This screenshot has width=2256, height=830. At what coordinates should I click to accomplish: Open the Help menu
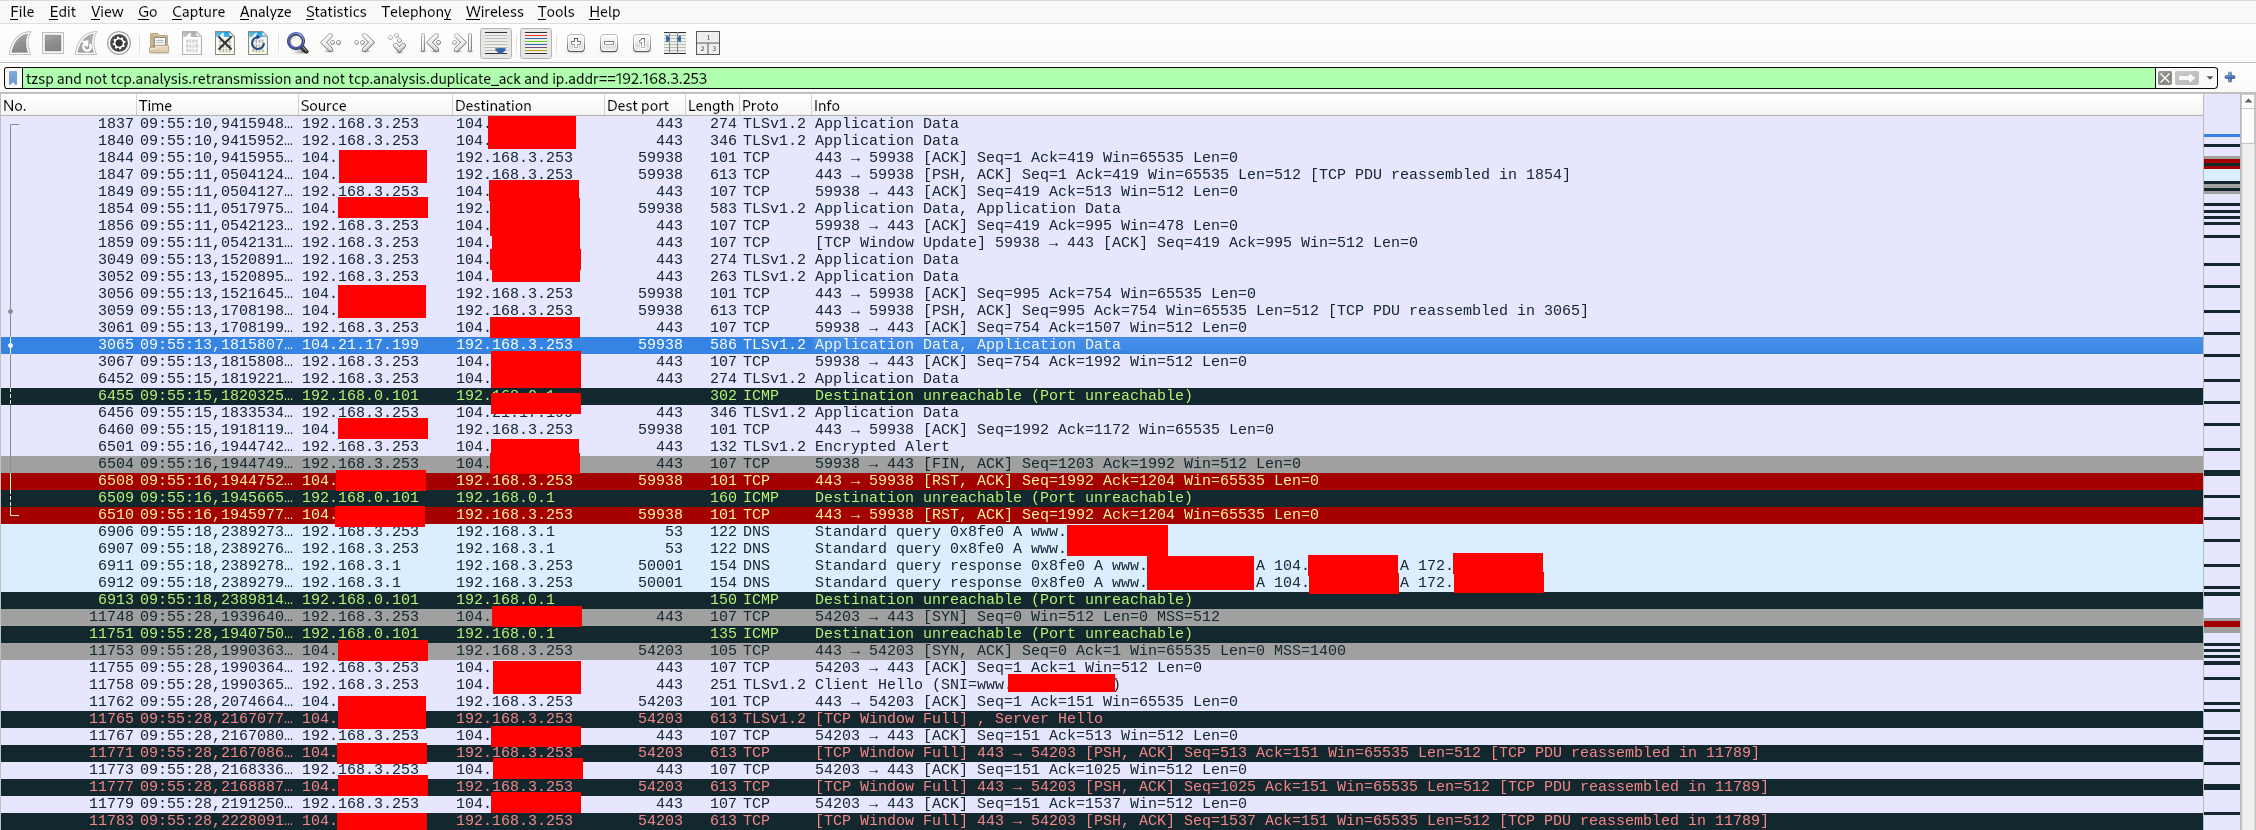pos(605,12)
